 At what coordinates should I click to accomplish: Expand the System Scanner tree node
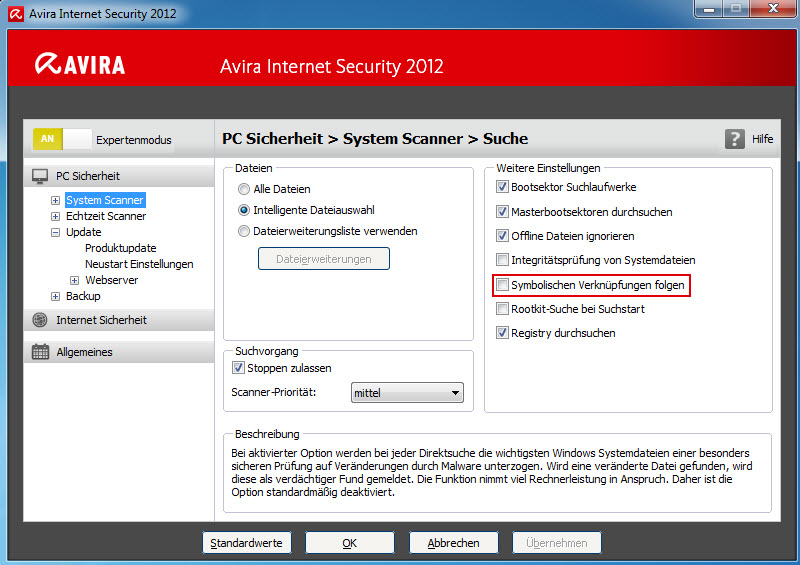point(55,201)
